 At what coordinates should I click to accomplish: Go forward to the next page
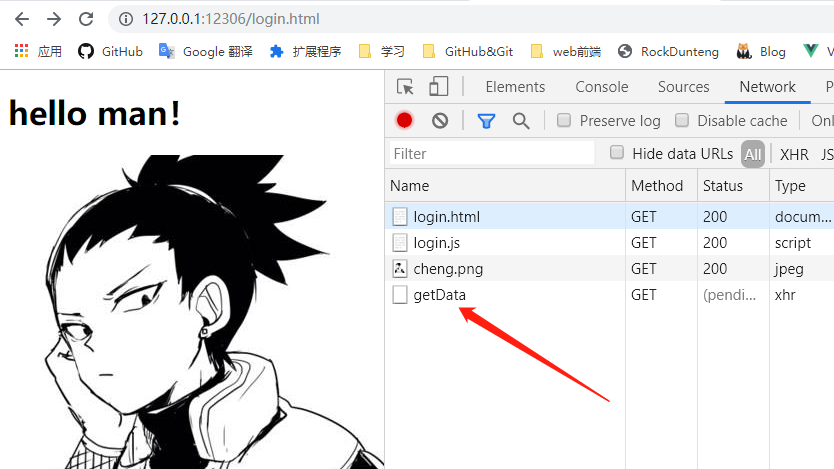click(x=54, y=19)
